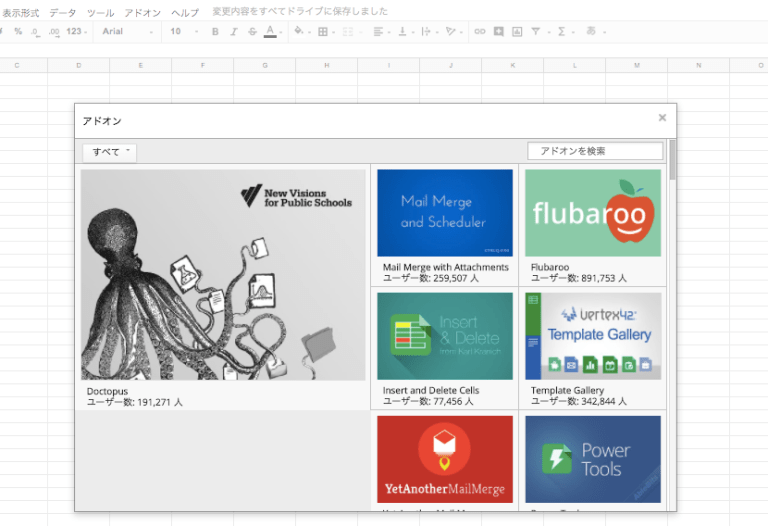Select column K header

[513, 65]
